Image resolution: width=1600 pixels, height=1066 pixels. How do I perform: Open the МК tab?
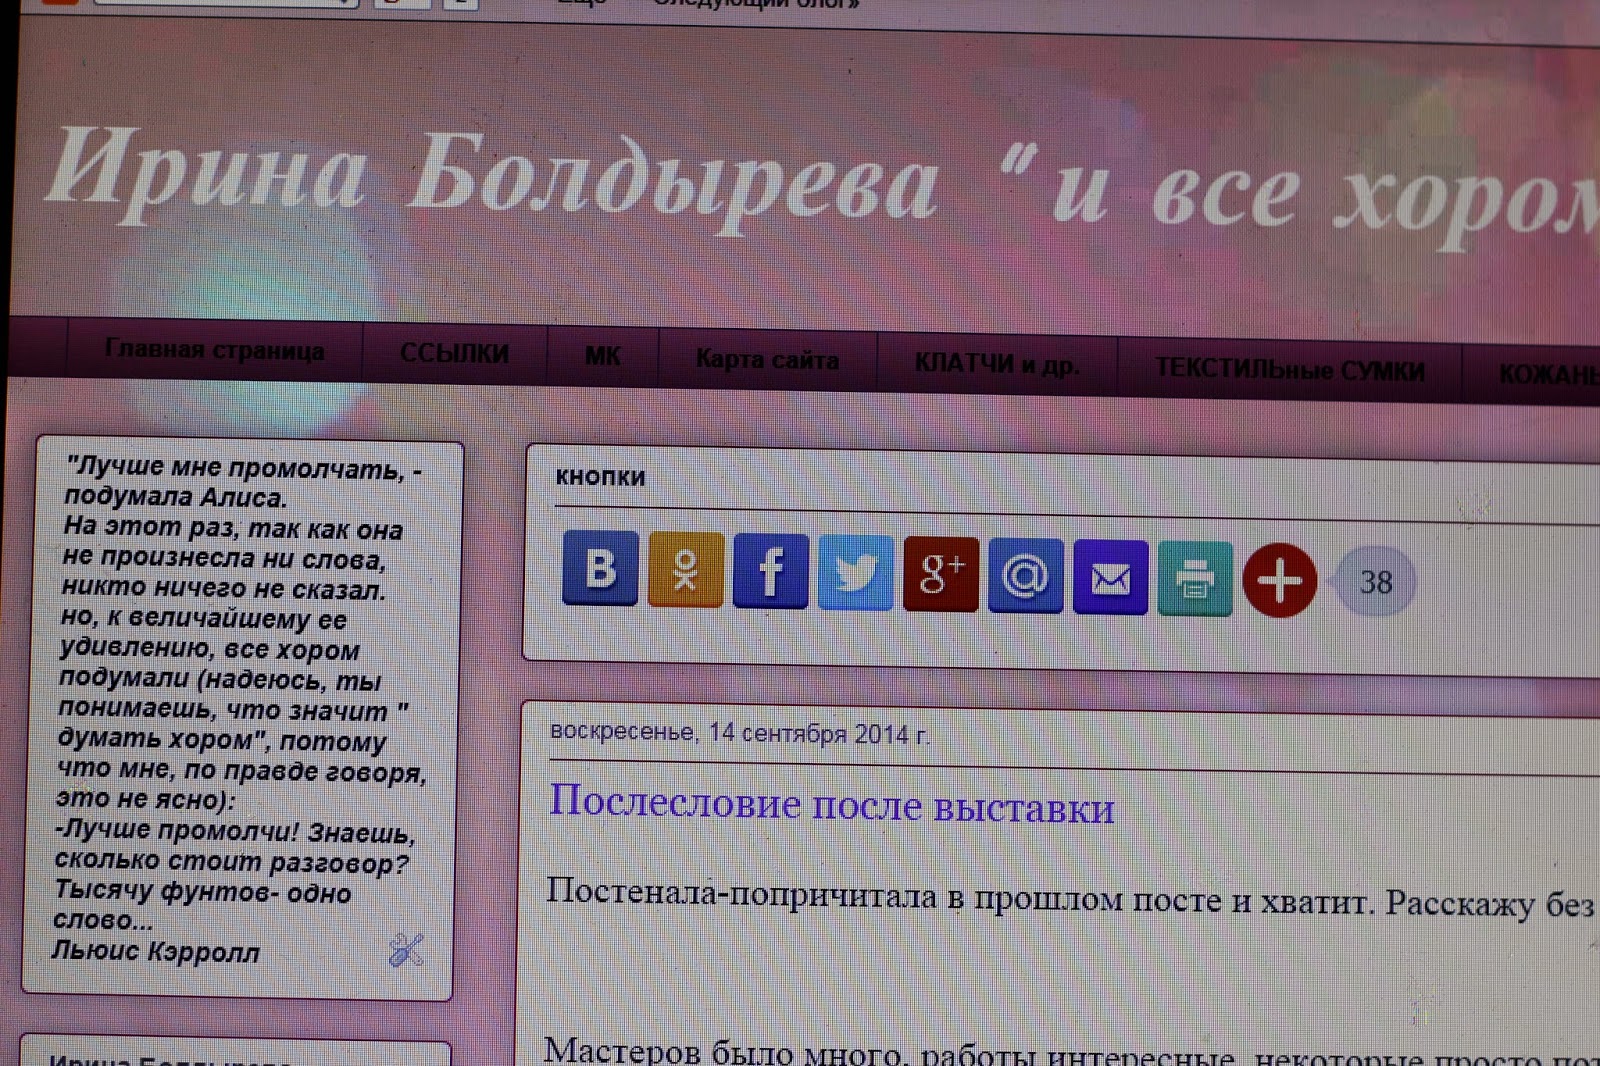[x=602, y=357]
